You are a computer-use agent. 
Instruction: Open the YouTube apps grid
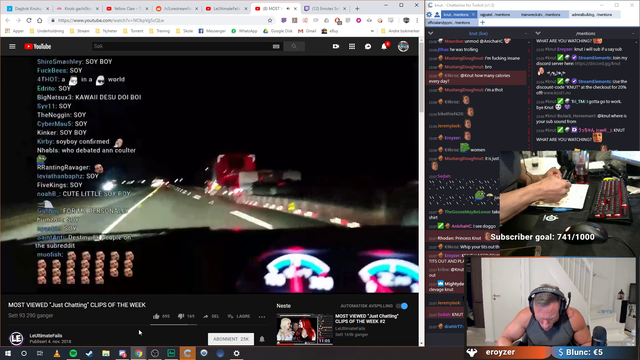pos(352,47)
